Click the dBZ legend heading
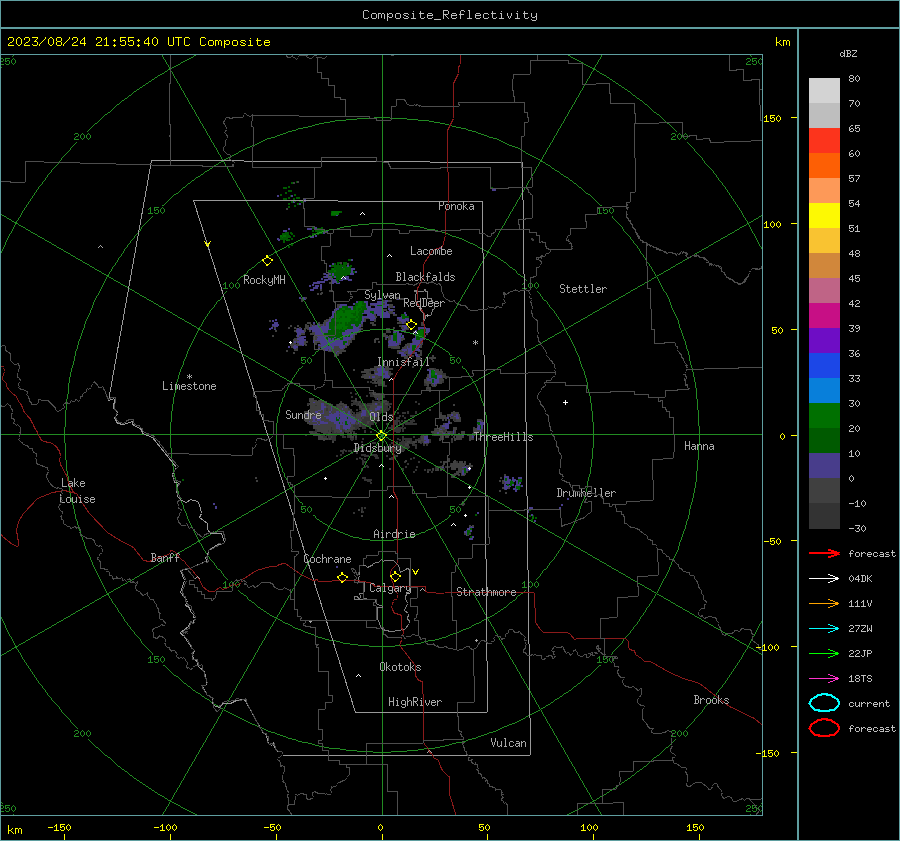This screenshot has height=841, width=900. [848, 53]
